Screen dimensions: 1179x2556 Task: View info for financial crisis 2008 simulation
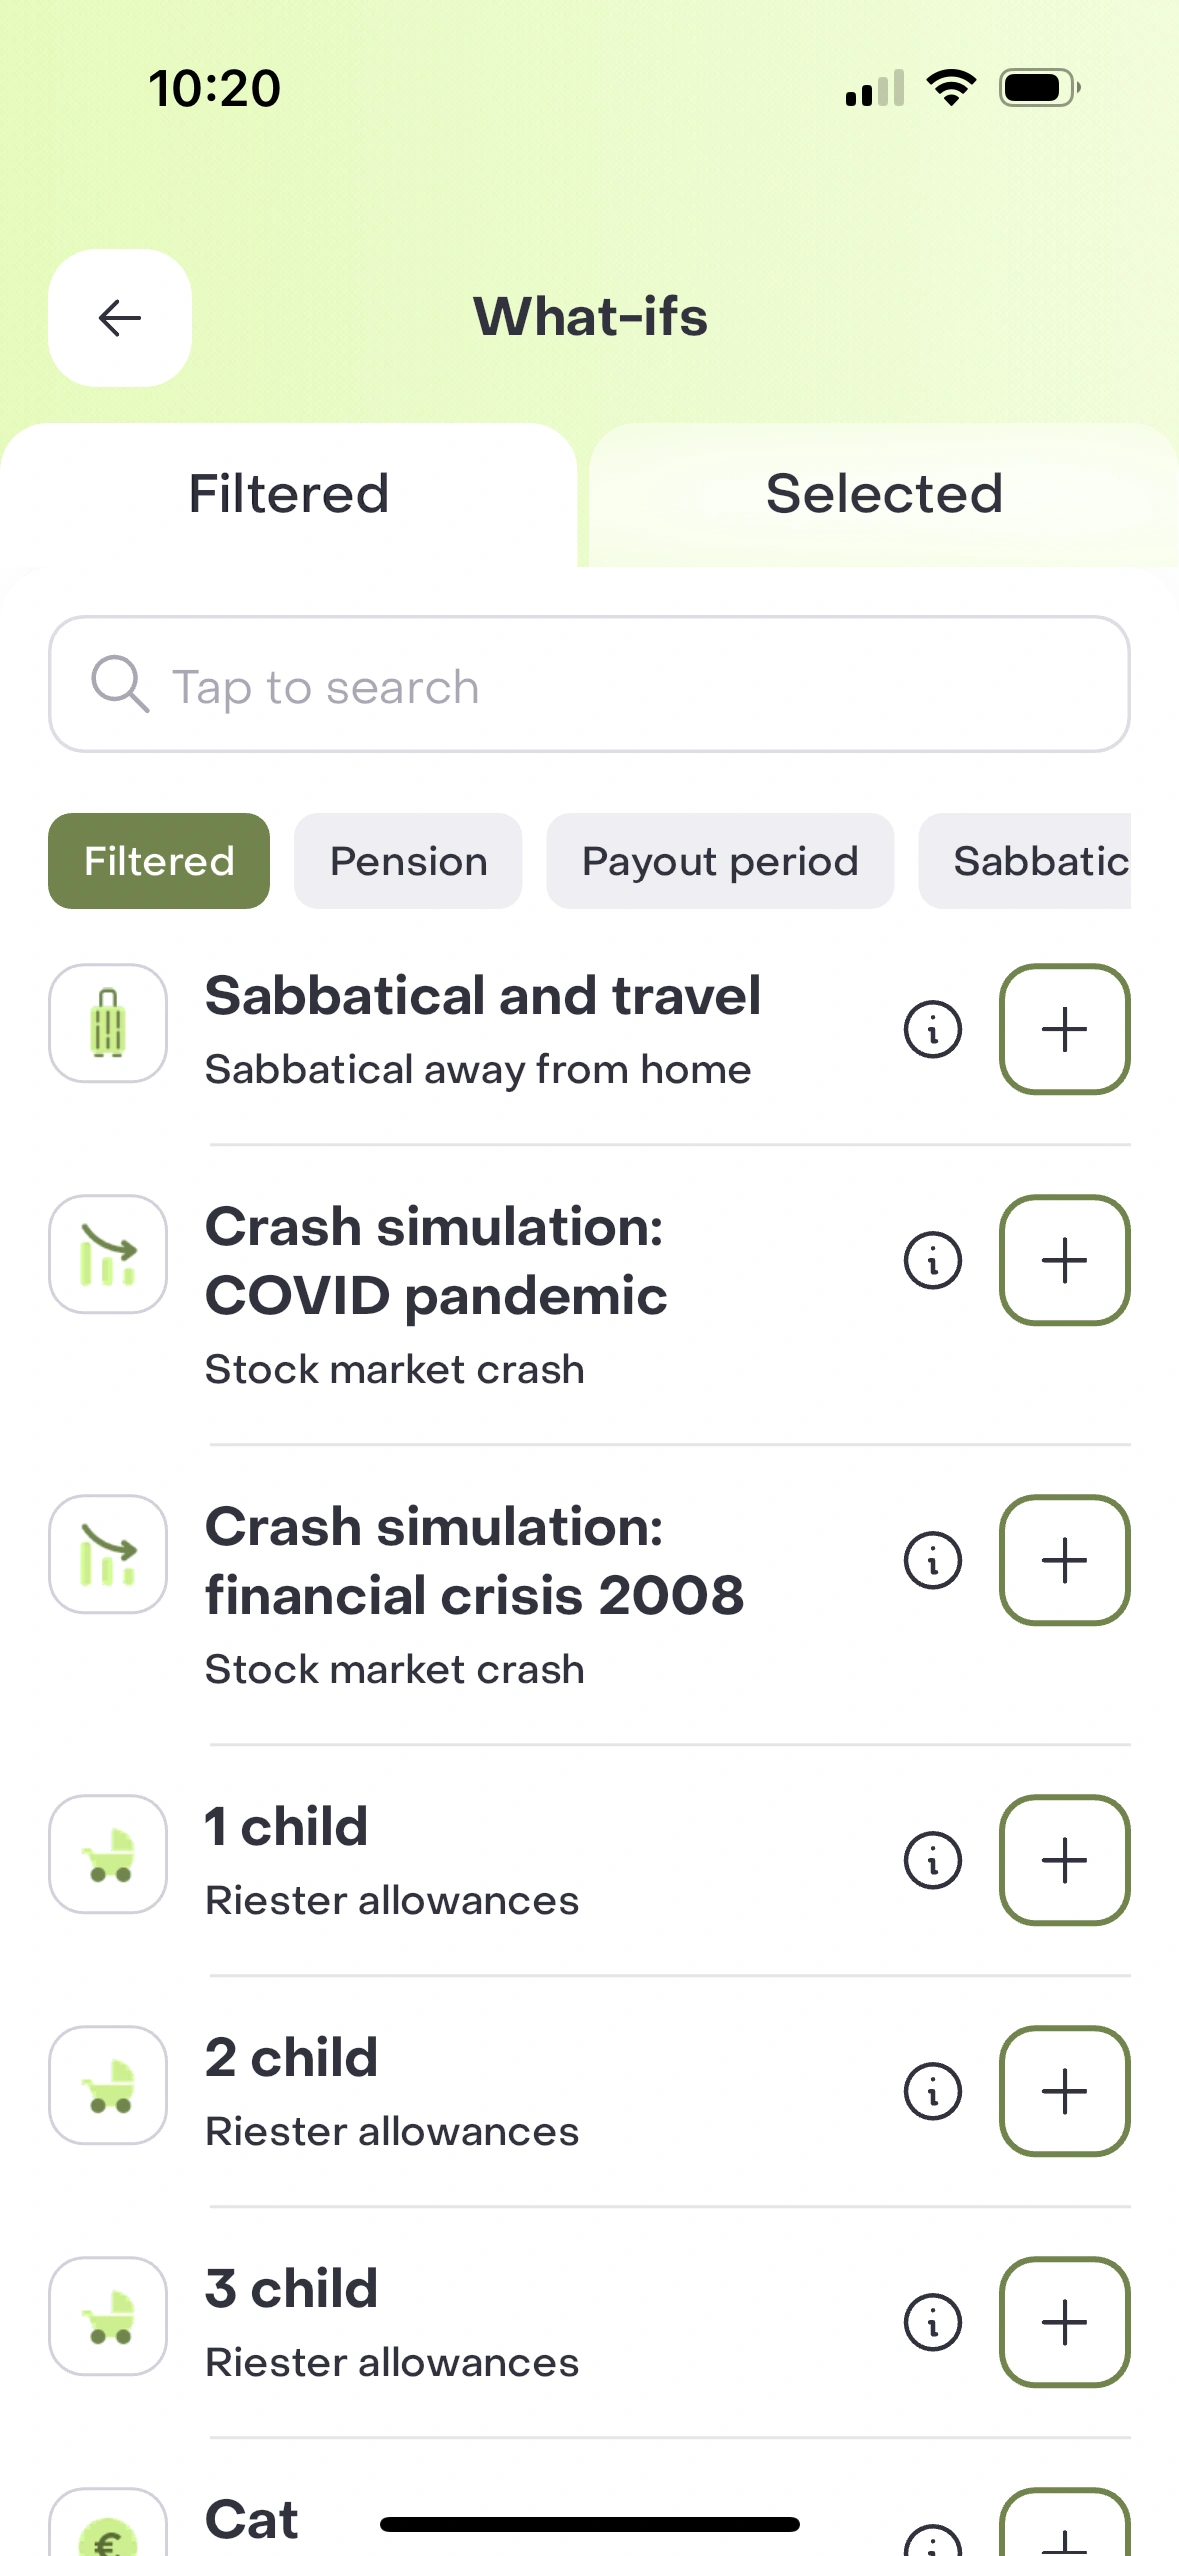coord(932,1560)
